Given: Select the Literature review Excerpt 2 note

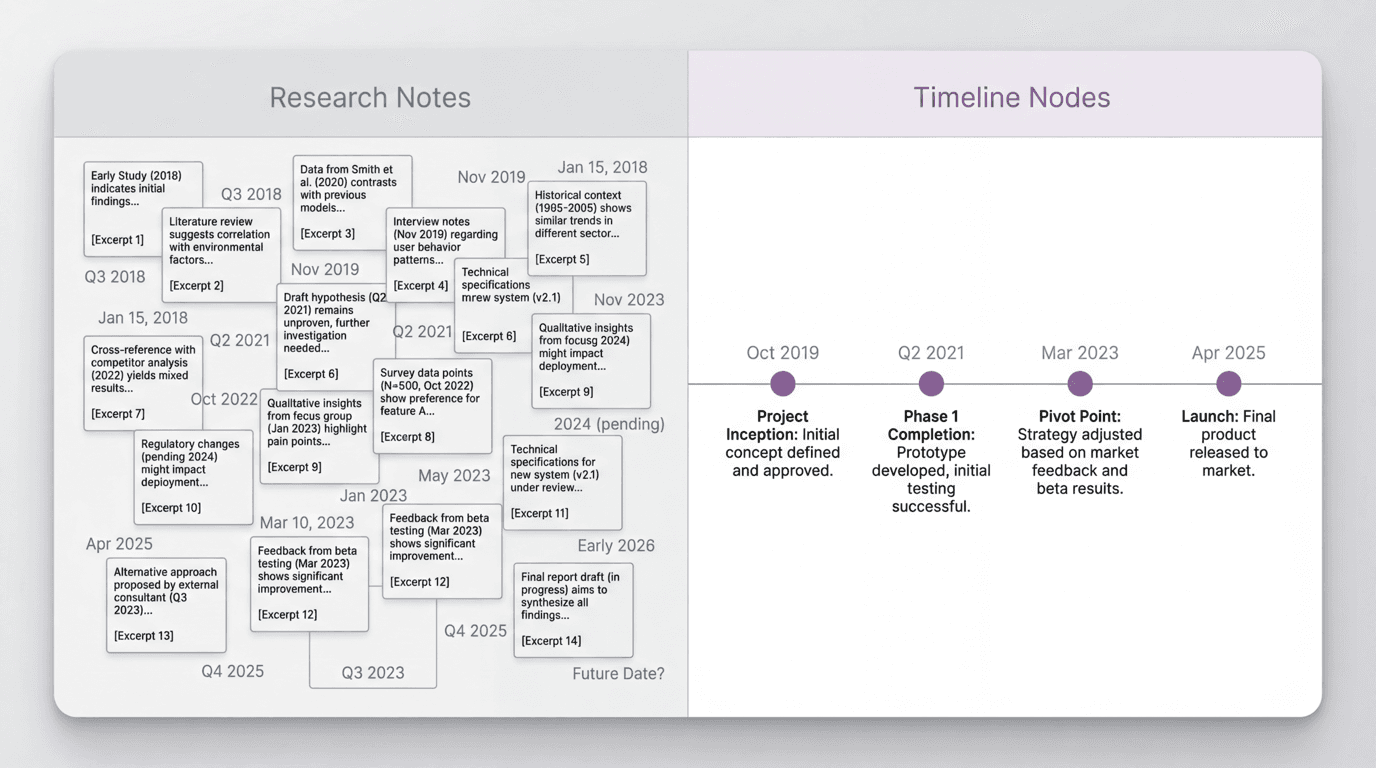Looking at the screenshot, I should click(220, 254).
